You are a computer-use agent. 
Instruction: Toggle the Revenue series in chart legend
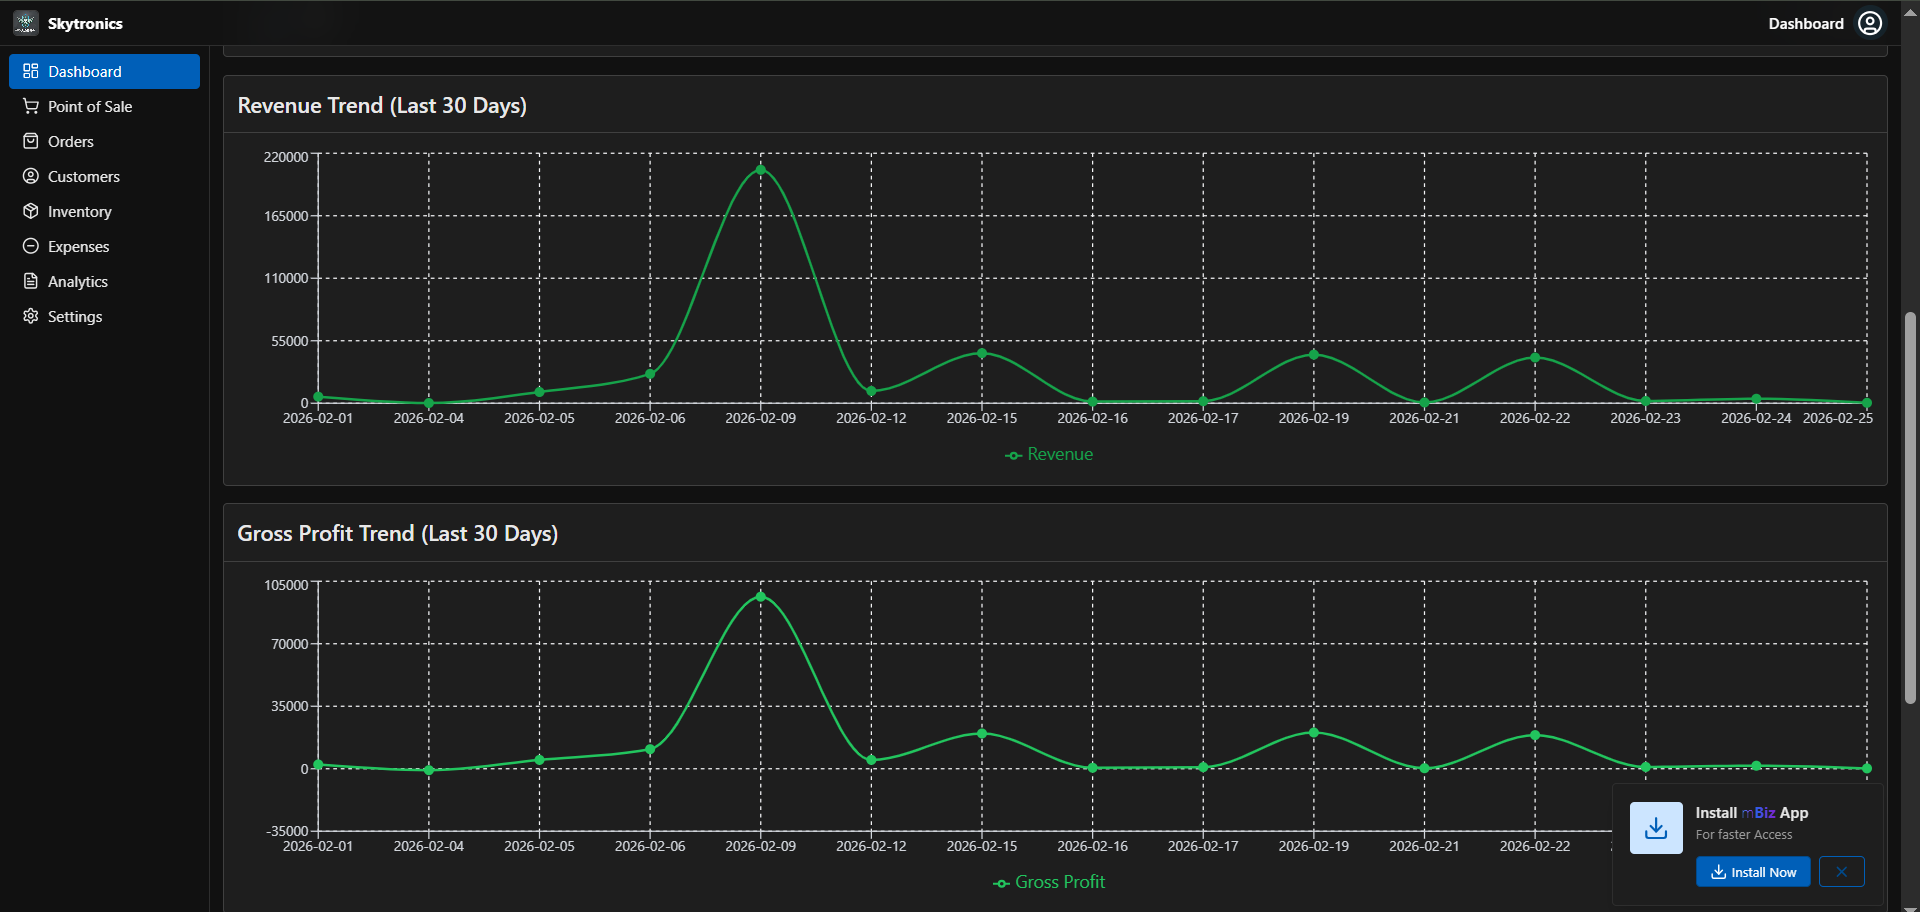[x=1048, y=454]
